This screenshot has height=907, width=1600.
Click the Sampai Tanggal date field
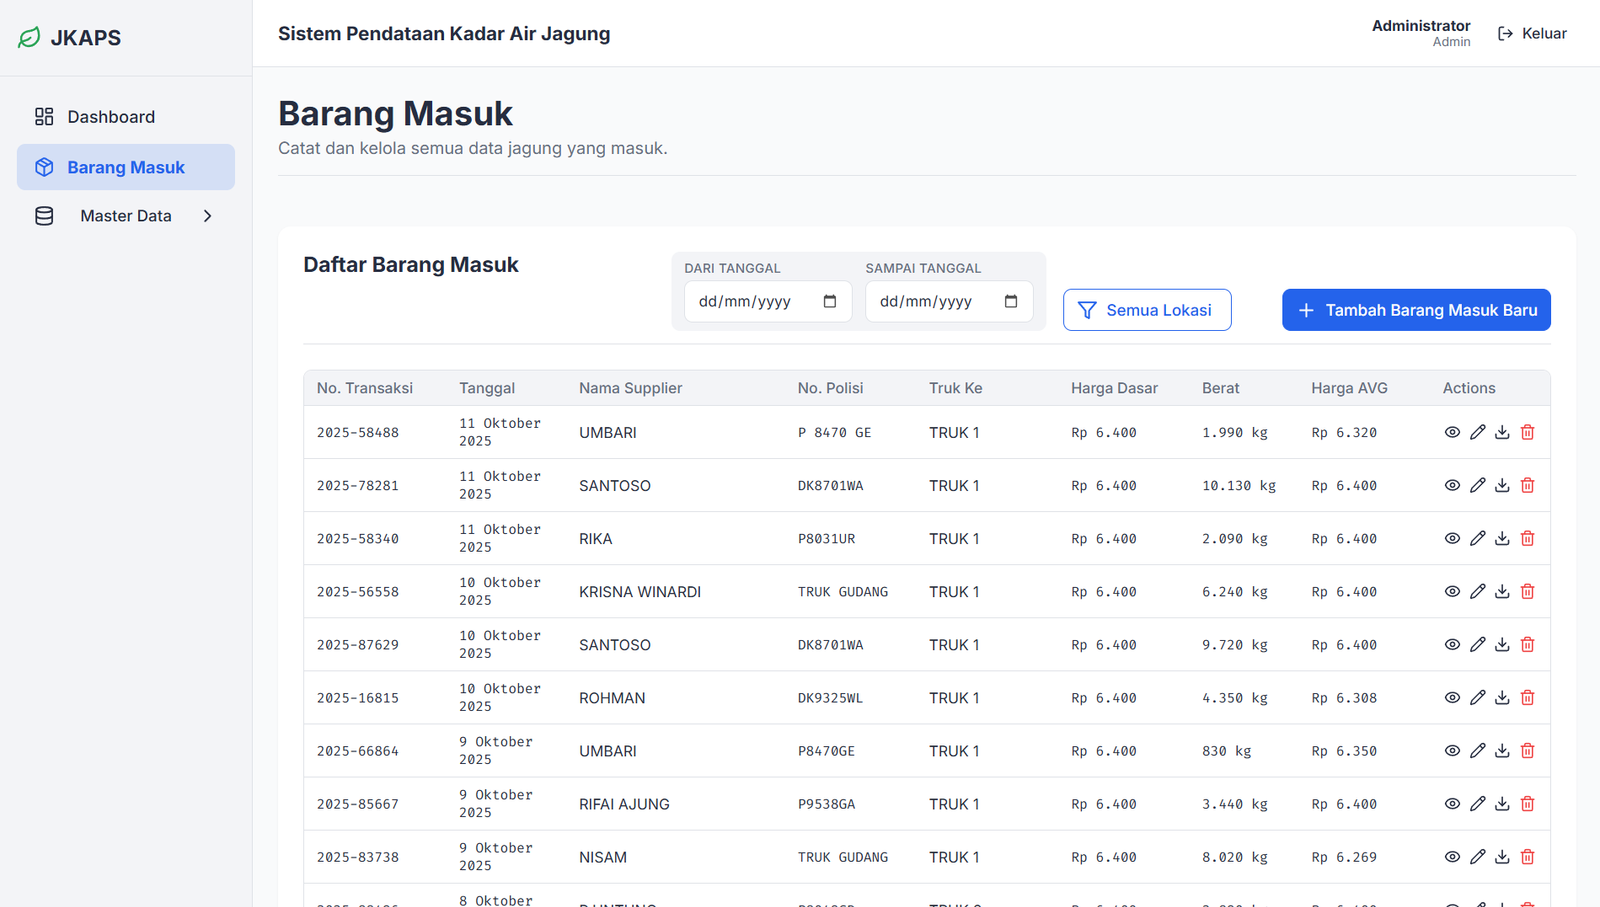tap(930, 301)
